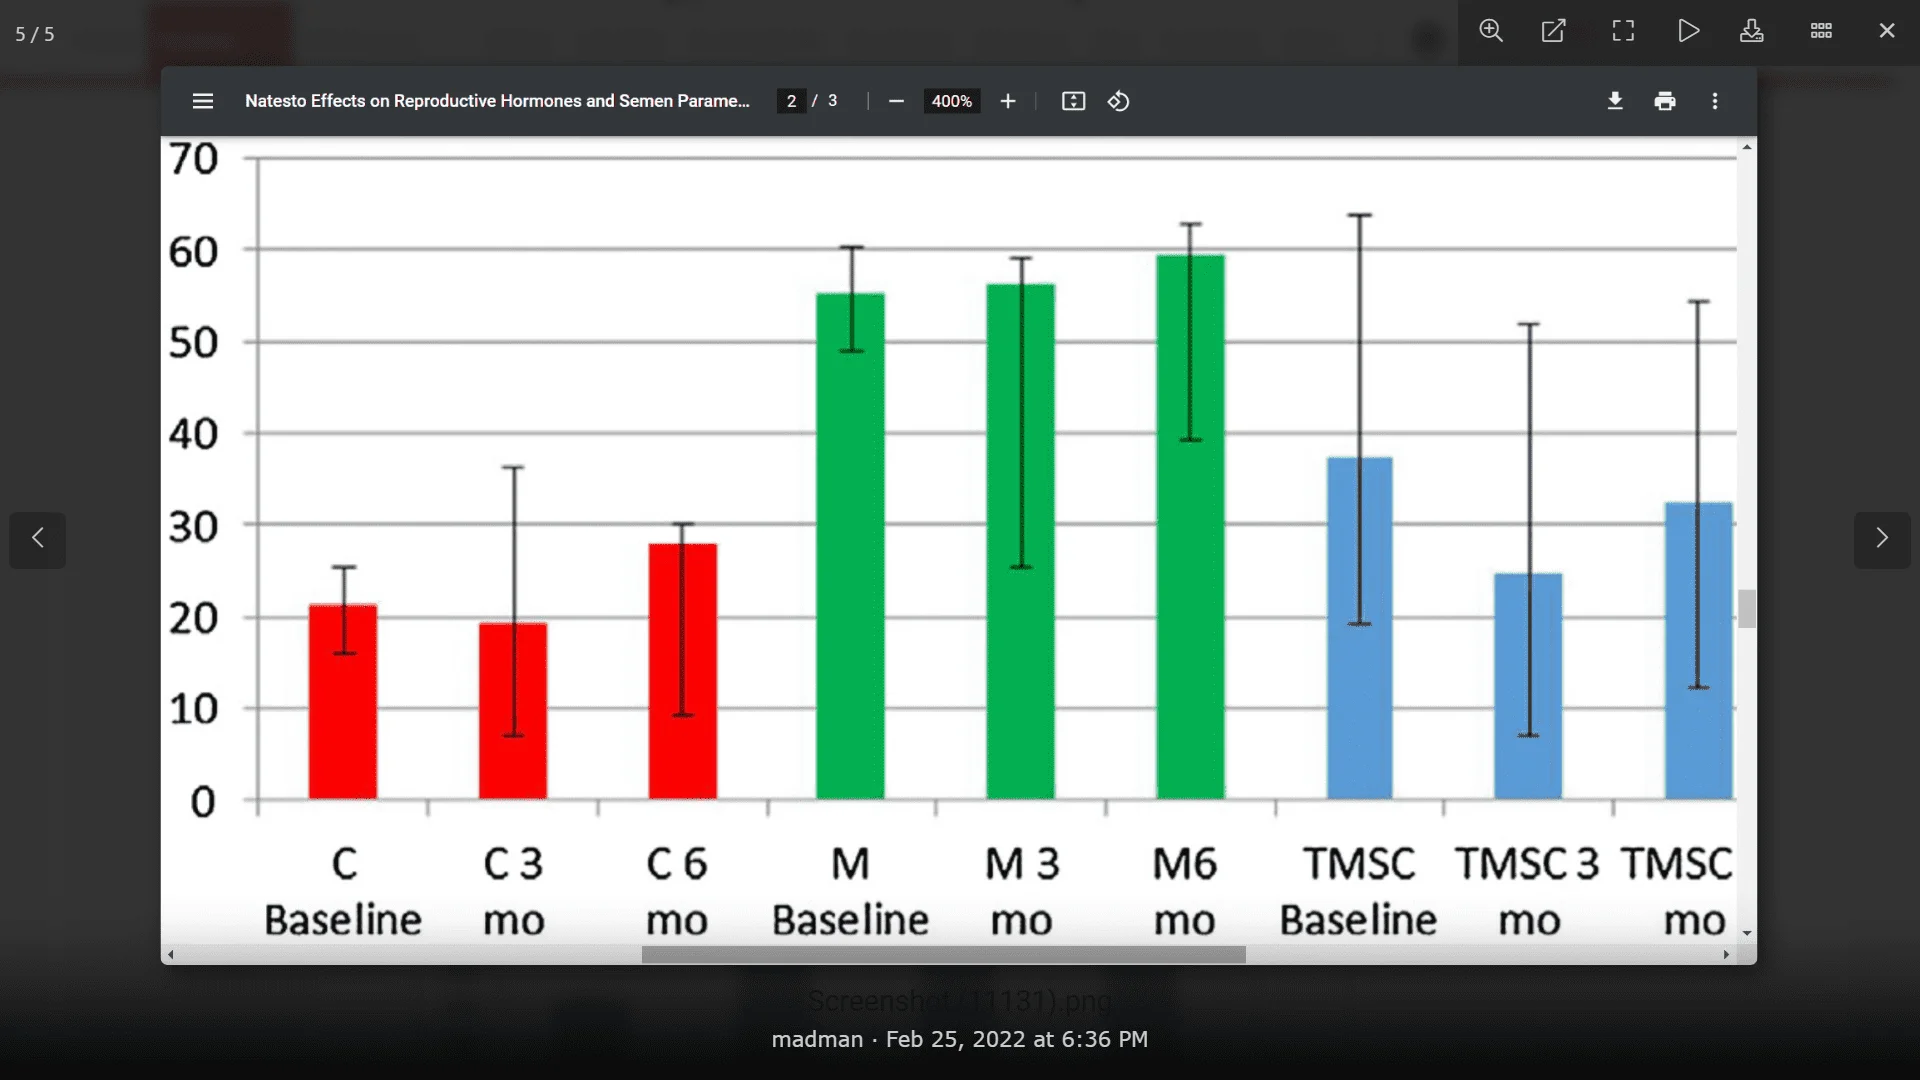Viewport: 1920px width, 1080px height.
Task: Download the image from lightbox toolbar
Action: pos(1752,31)
